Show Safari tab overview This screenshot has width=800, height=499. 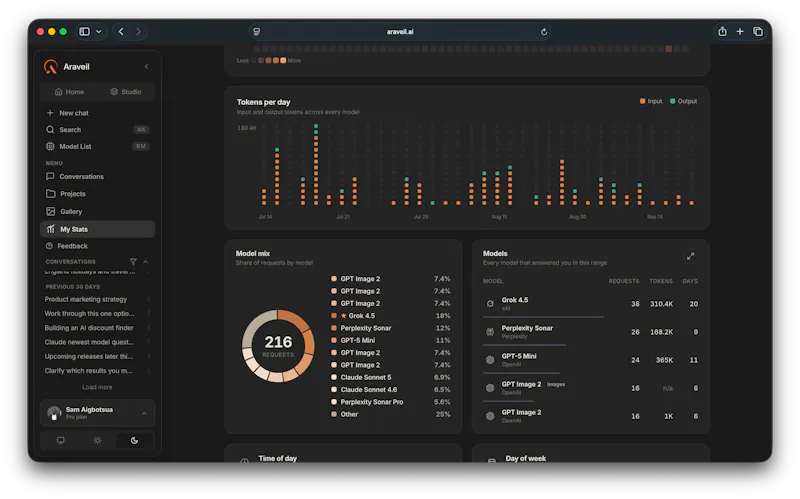[758, 32]
